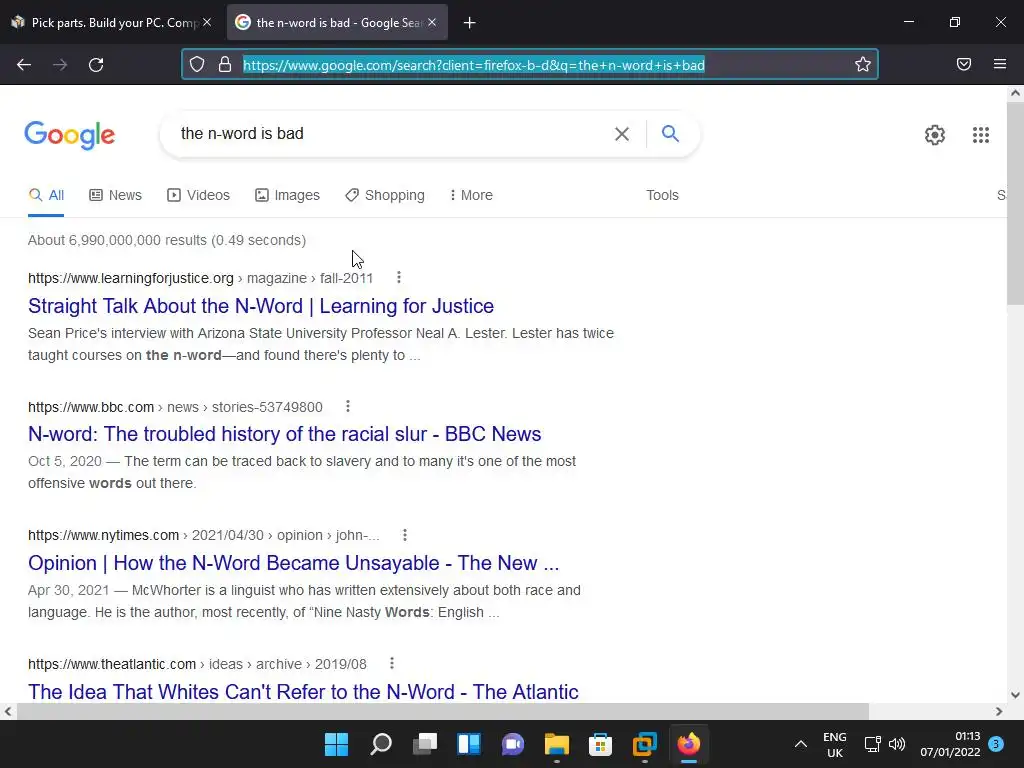
Task: Open clock and date in taskbar
Action: point(950,744)
